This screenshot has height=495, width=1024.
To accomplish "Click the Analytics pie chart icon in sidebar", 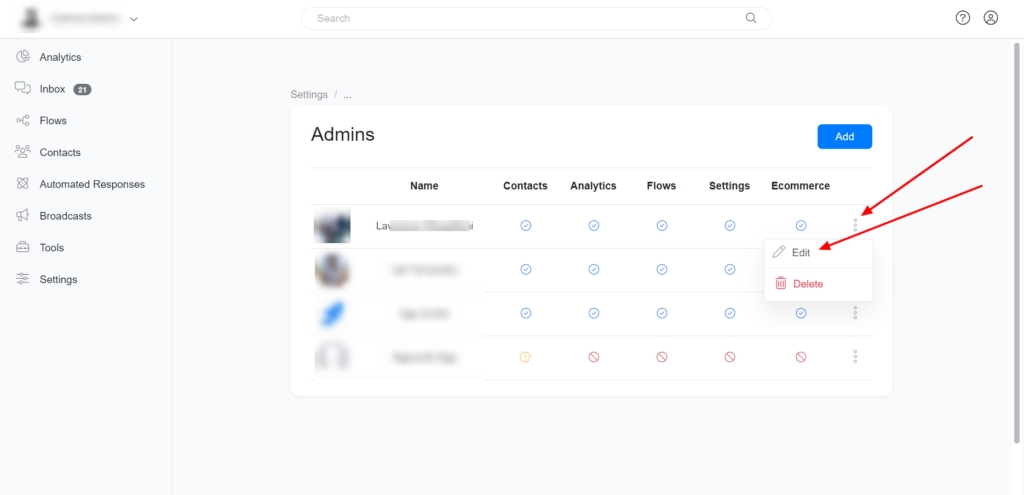I will 22,57.
